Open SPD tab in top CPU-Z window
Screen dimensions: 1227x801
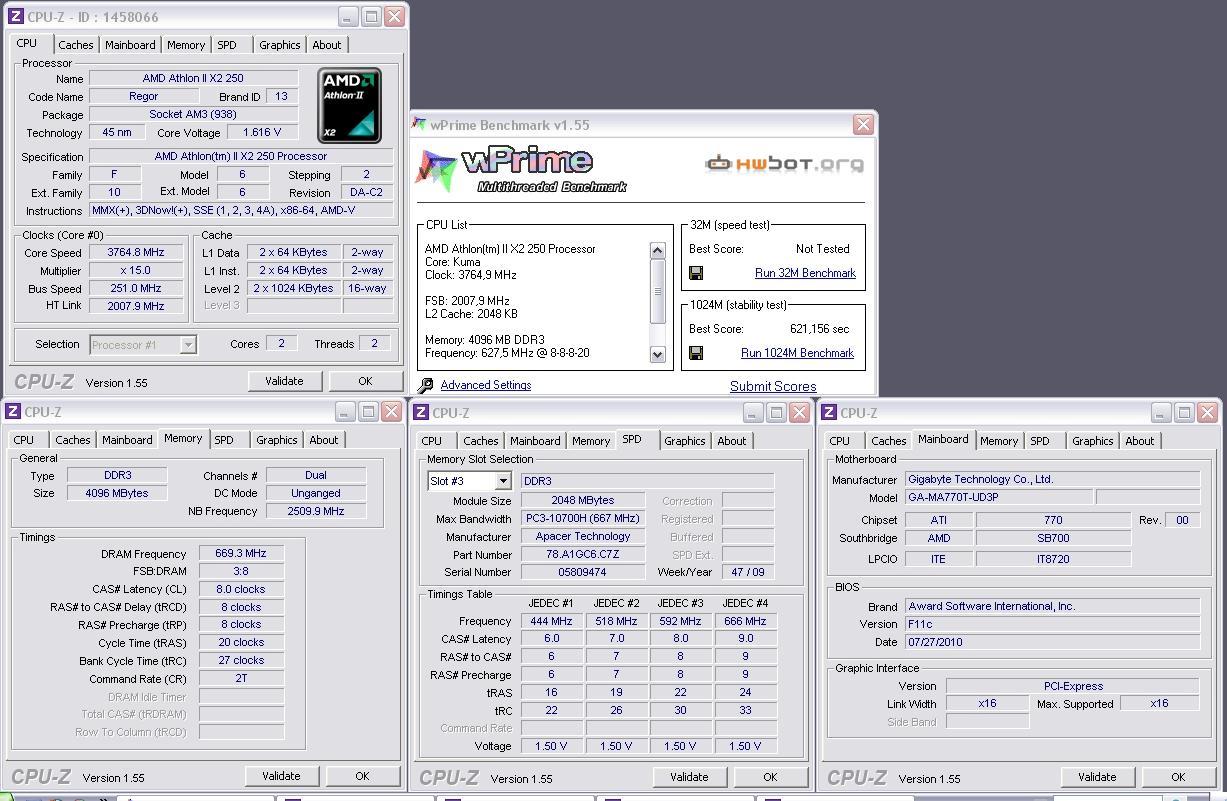227,45
